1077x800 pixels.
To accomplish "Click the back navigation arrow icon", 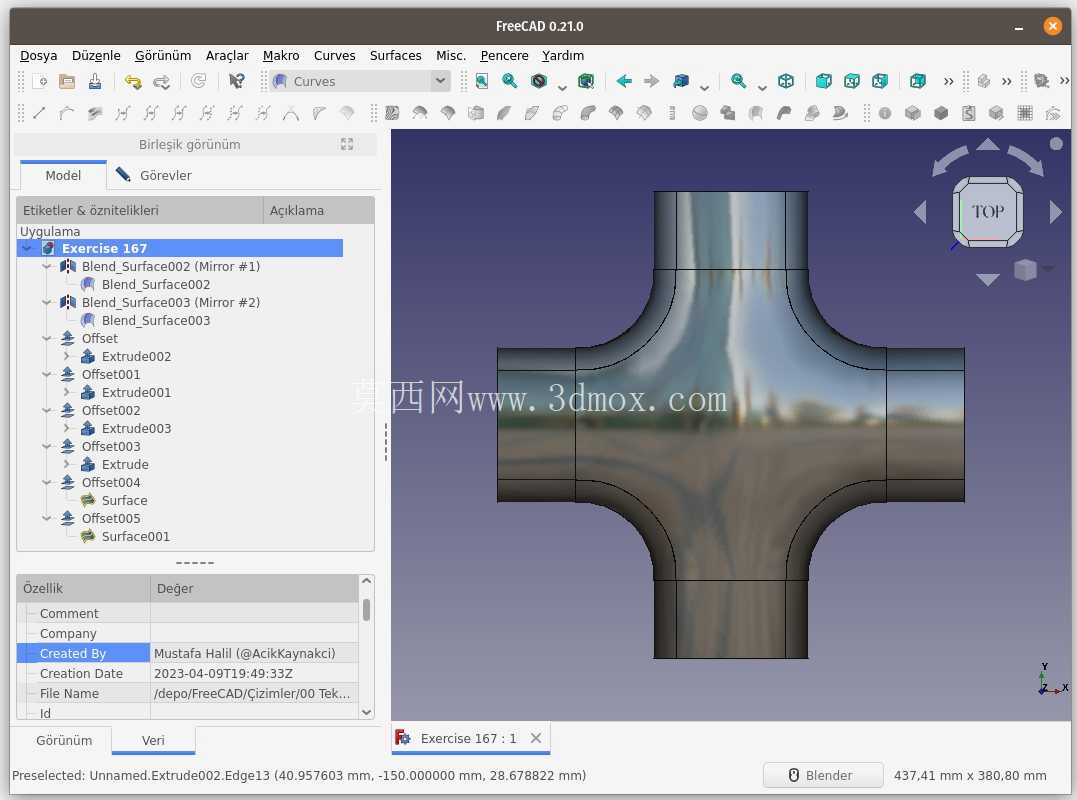I will pos(624,81).
